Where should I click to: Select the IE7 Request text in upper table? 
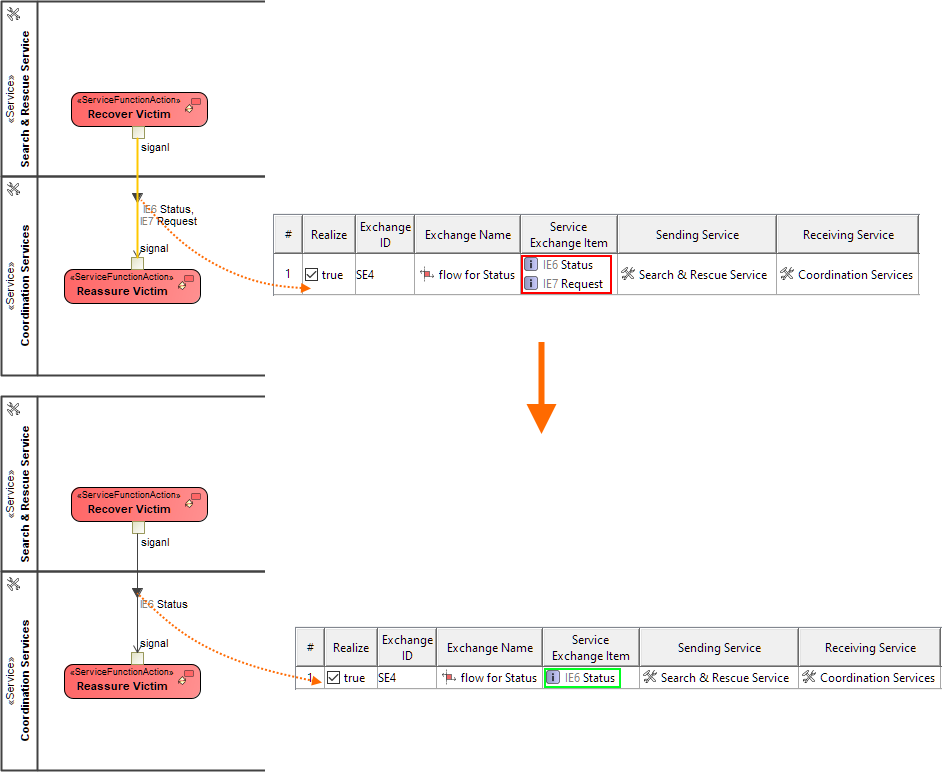[573, 283]
